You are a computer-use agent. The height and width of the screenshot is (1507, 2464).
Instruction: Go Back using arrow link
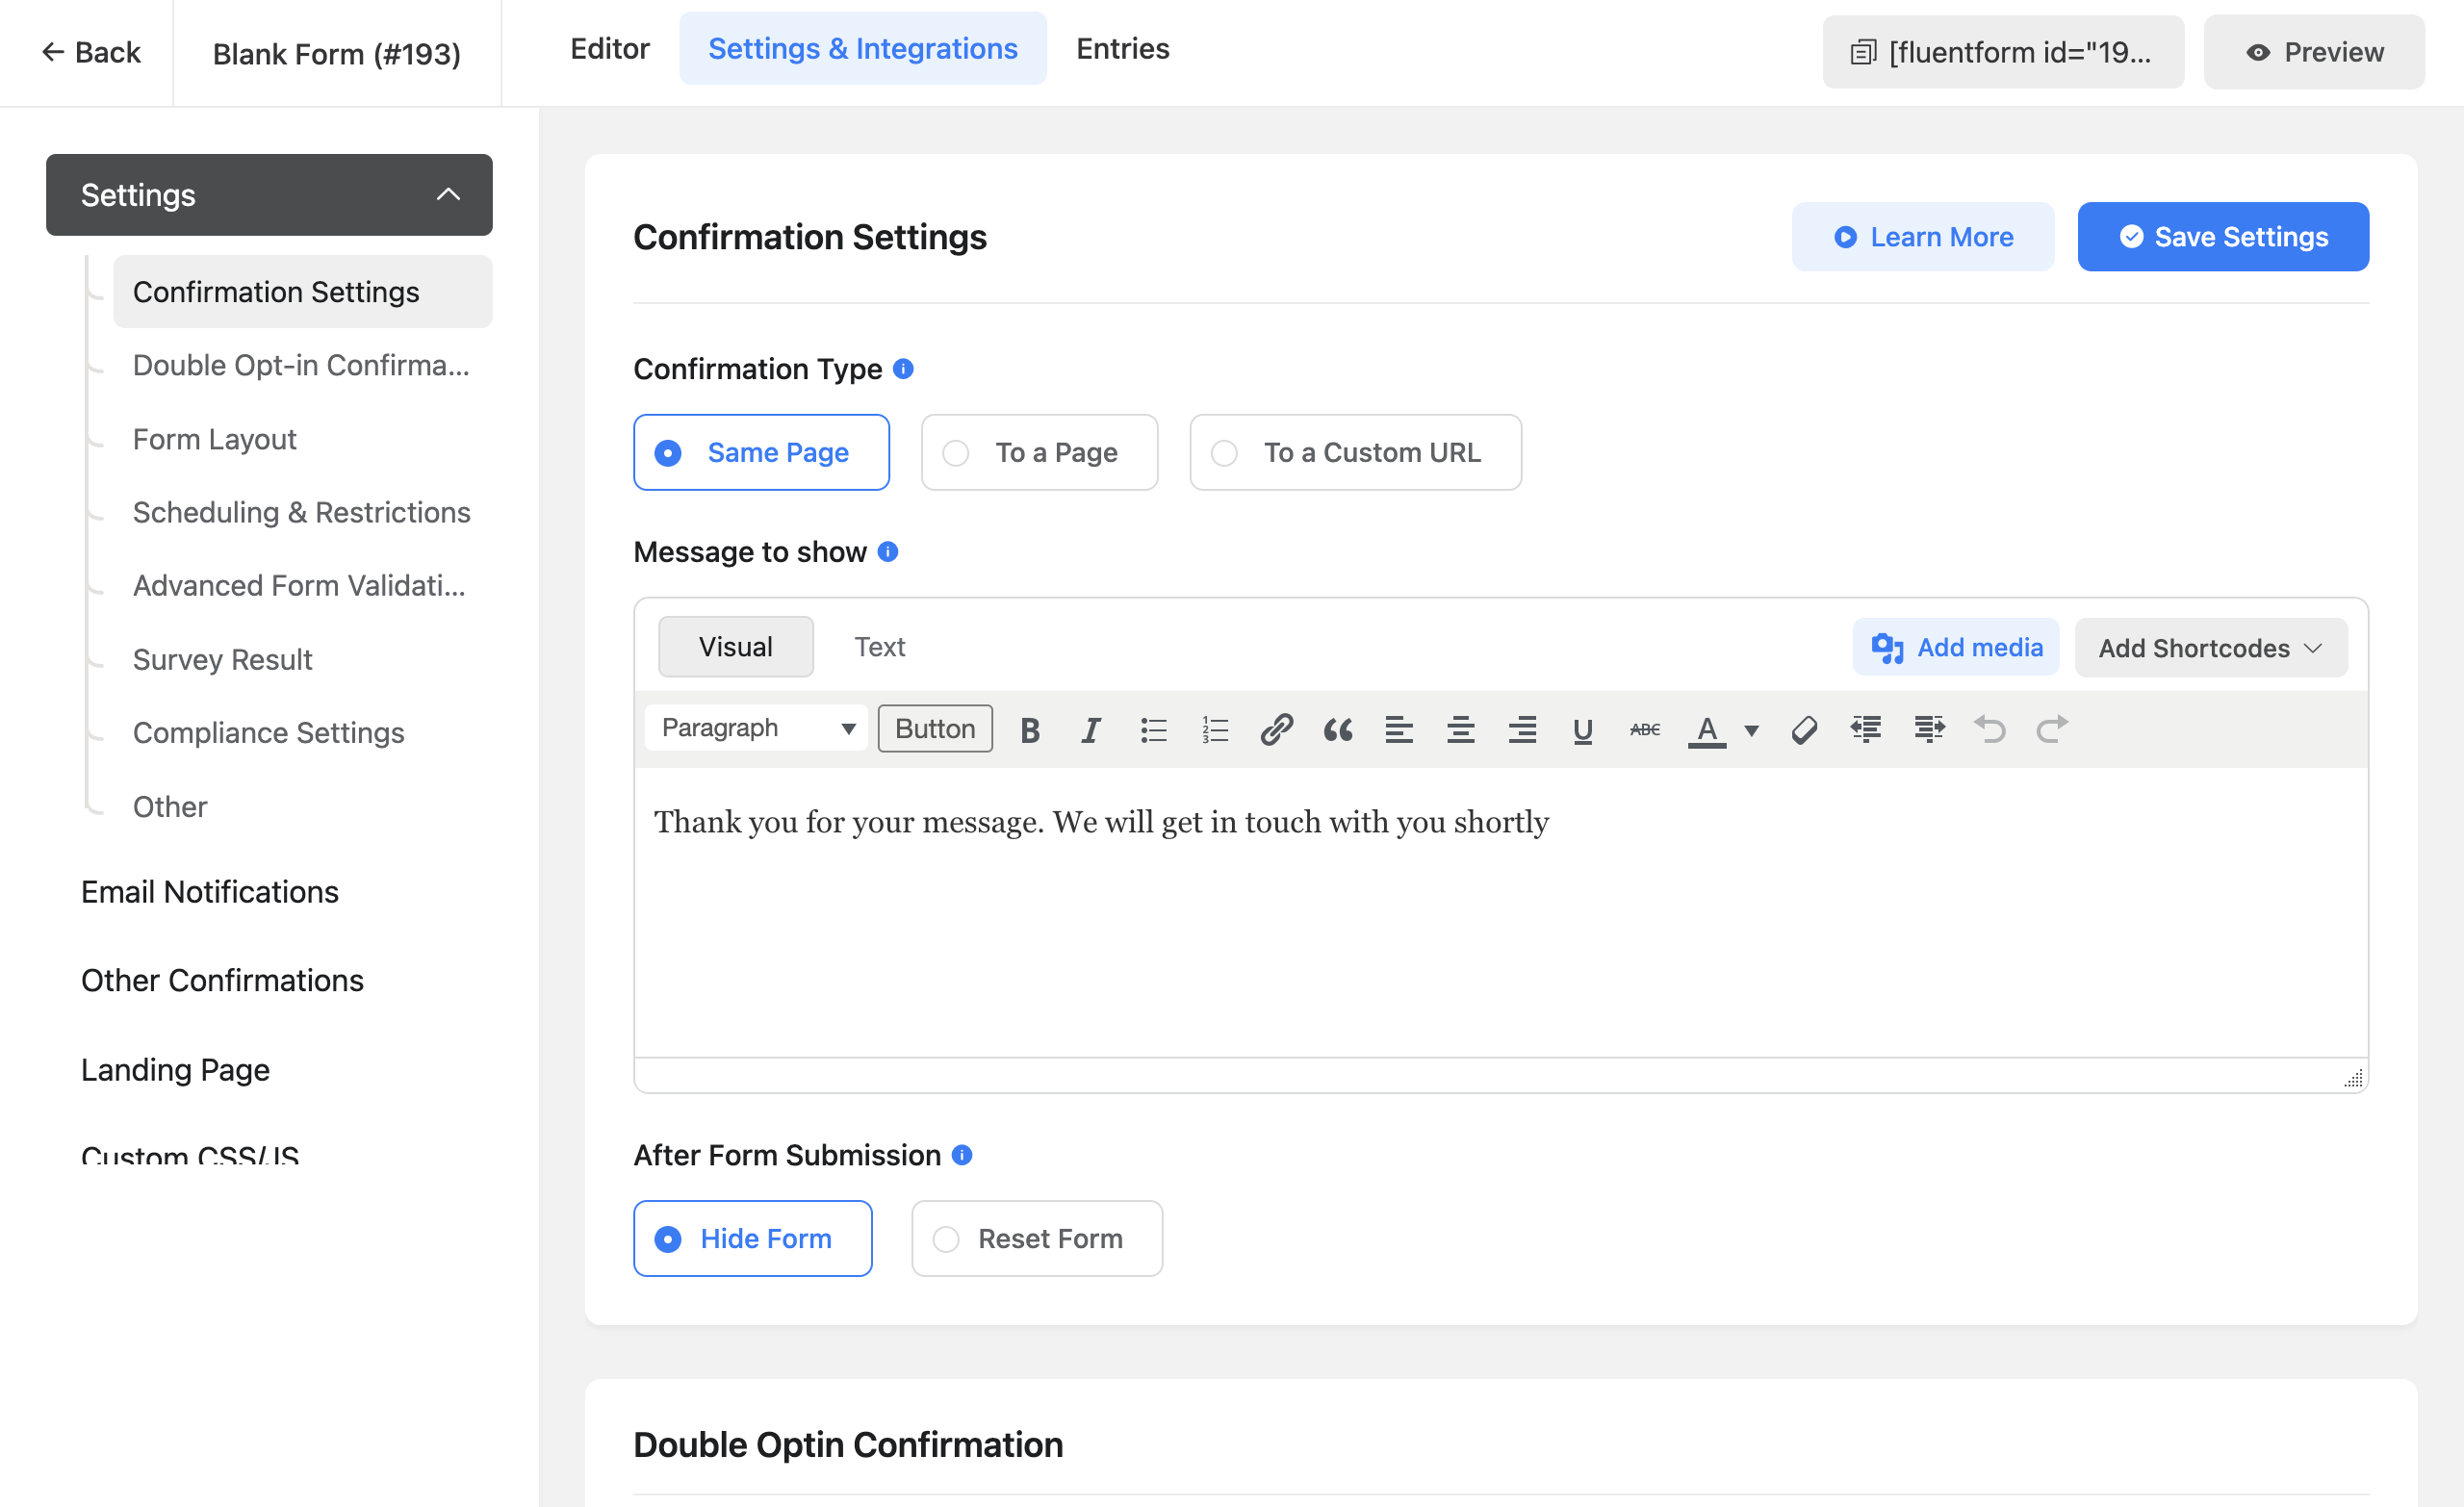tap(90, 52)
